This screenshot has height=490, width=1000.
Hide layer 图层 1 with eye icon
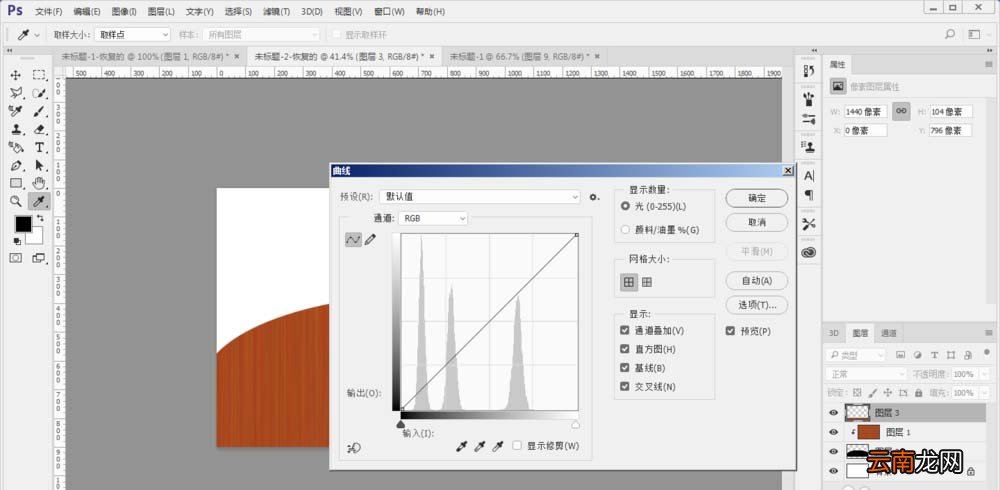point(833,432)
